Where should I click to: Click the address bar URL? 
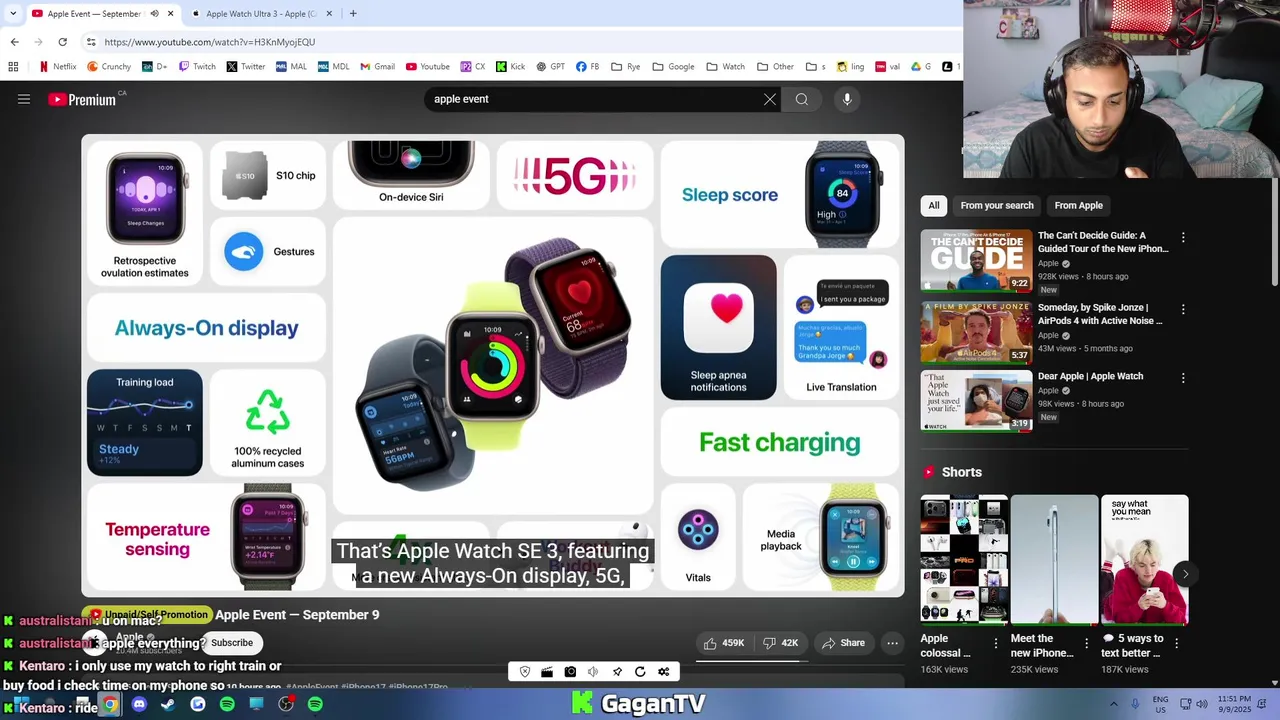pos(209,42)
